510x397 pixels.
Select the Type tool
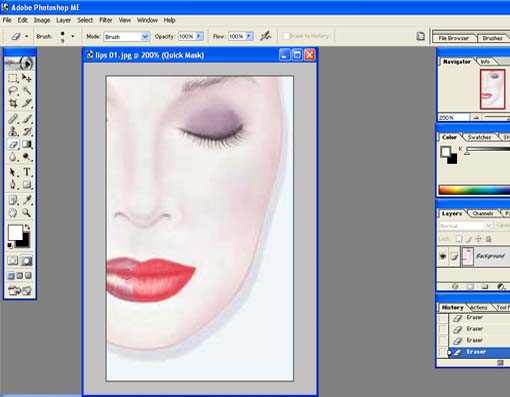click(x=27, y=172)
